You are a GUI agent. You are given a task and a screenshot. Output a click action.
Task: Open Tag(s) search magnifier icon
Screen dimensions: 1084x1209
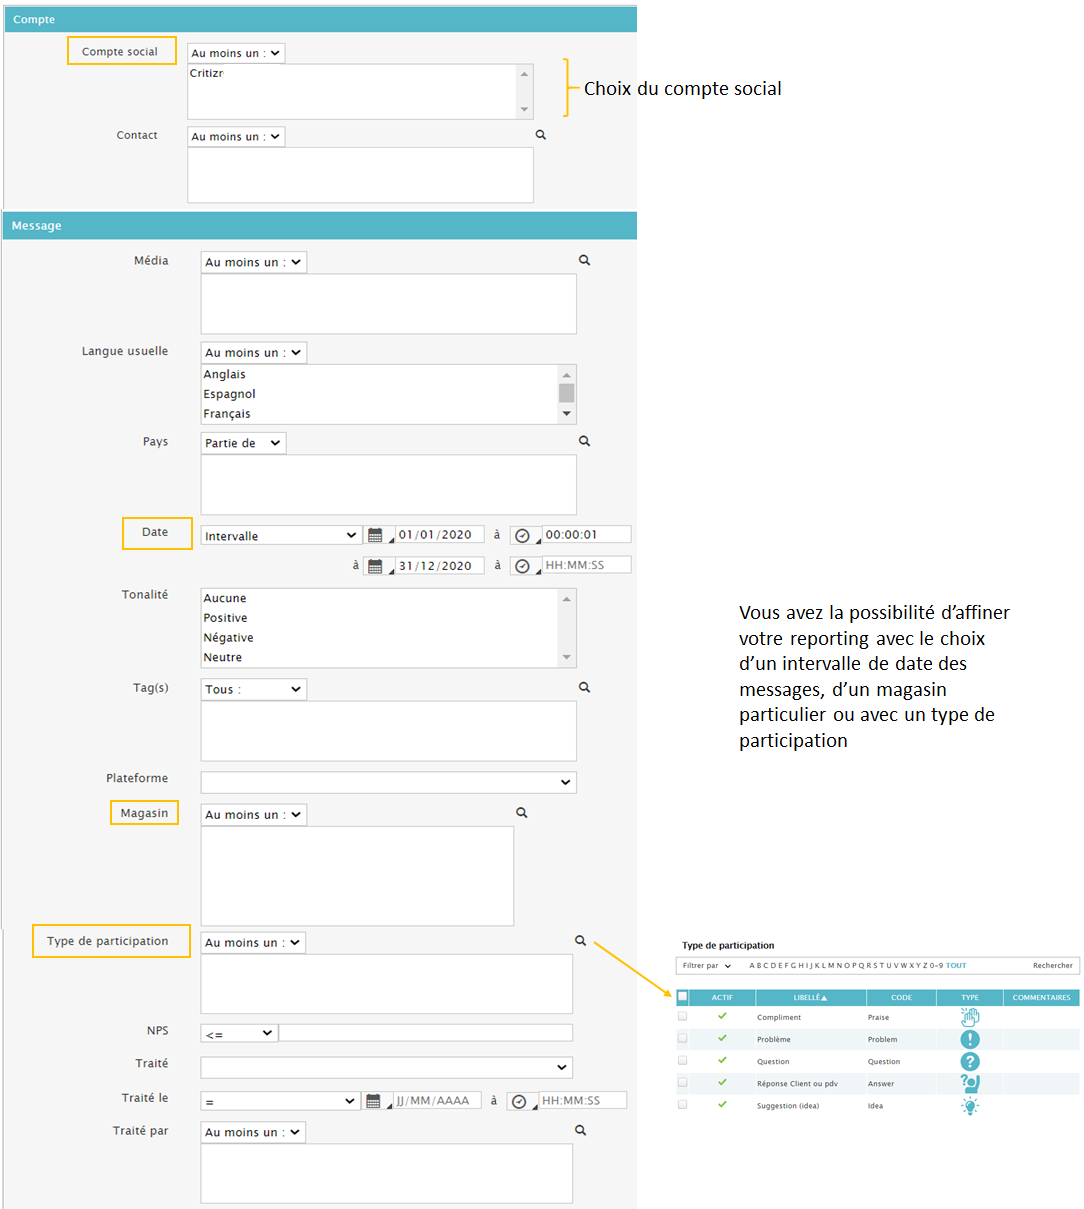click(585, 688)
